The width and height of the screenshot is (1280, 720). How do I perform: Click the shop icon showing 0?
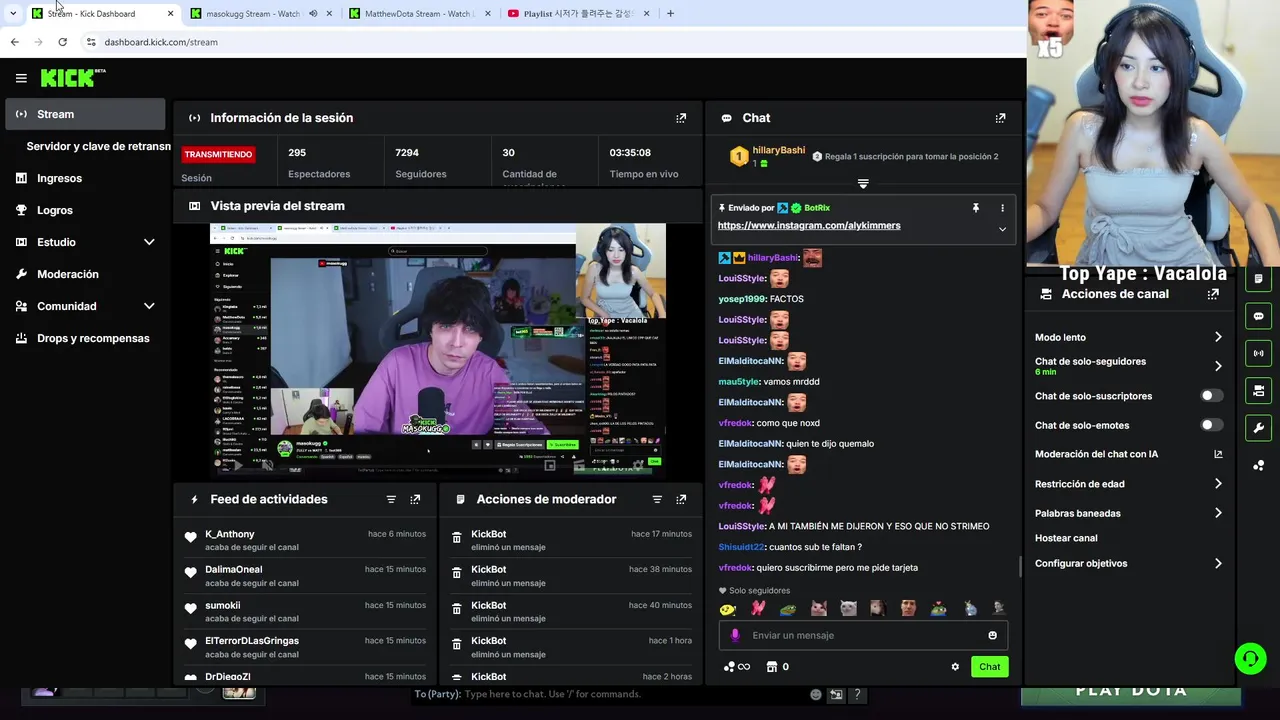tap(777, 667)
